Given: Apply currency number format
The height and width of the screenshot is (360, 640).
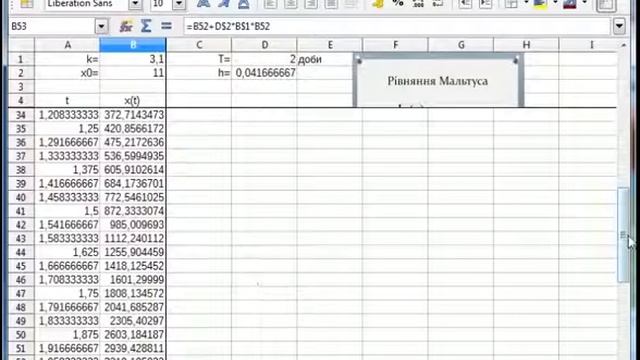Looking at the screenshot, I should (378, 4).
